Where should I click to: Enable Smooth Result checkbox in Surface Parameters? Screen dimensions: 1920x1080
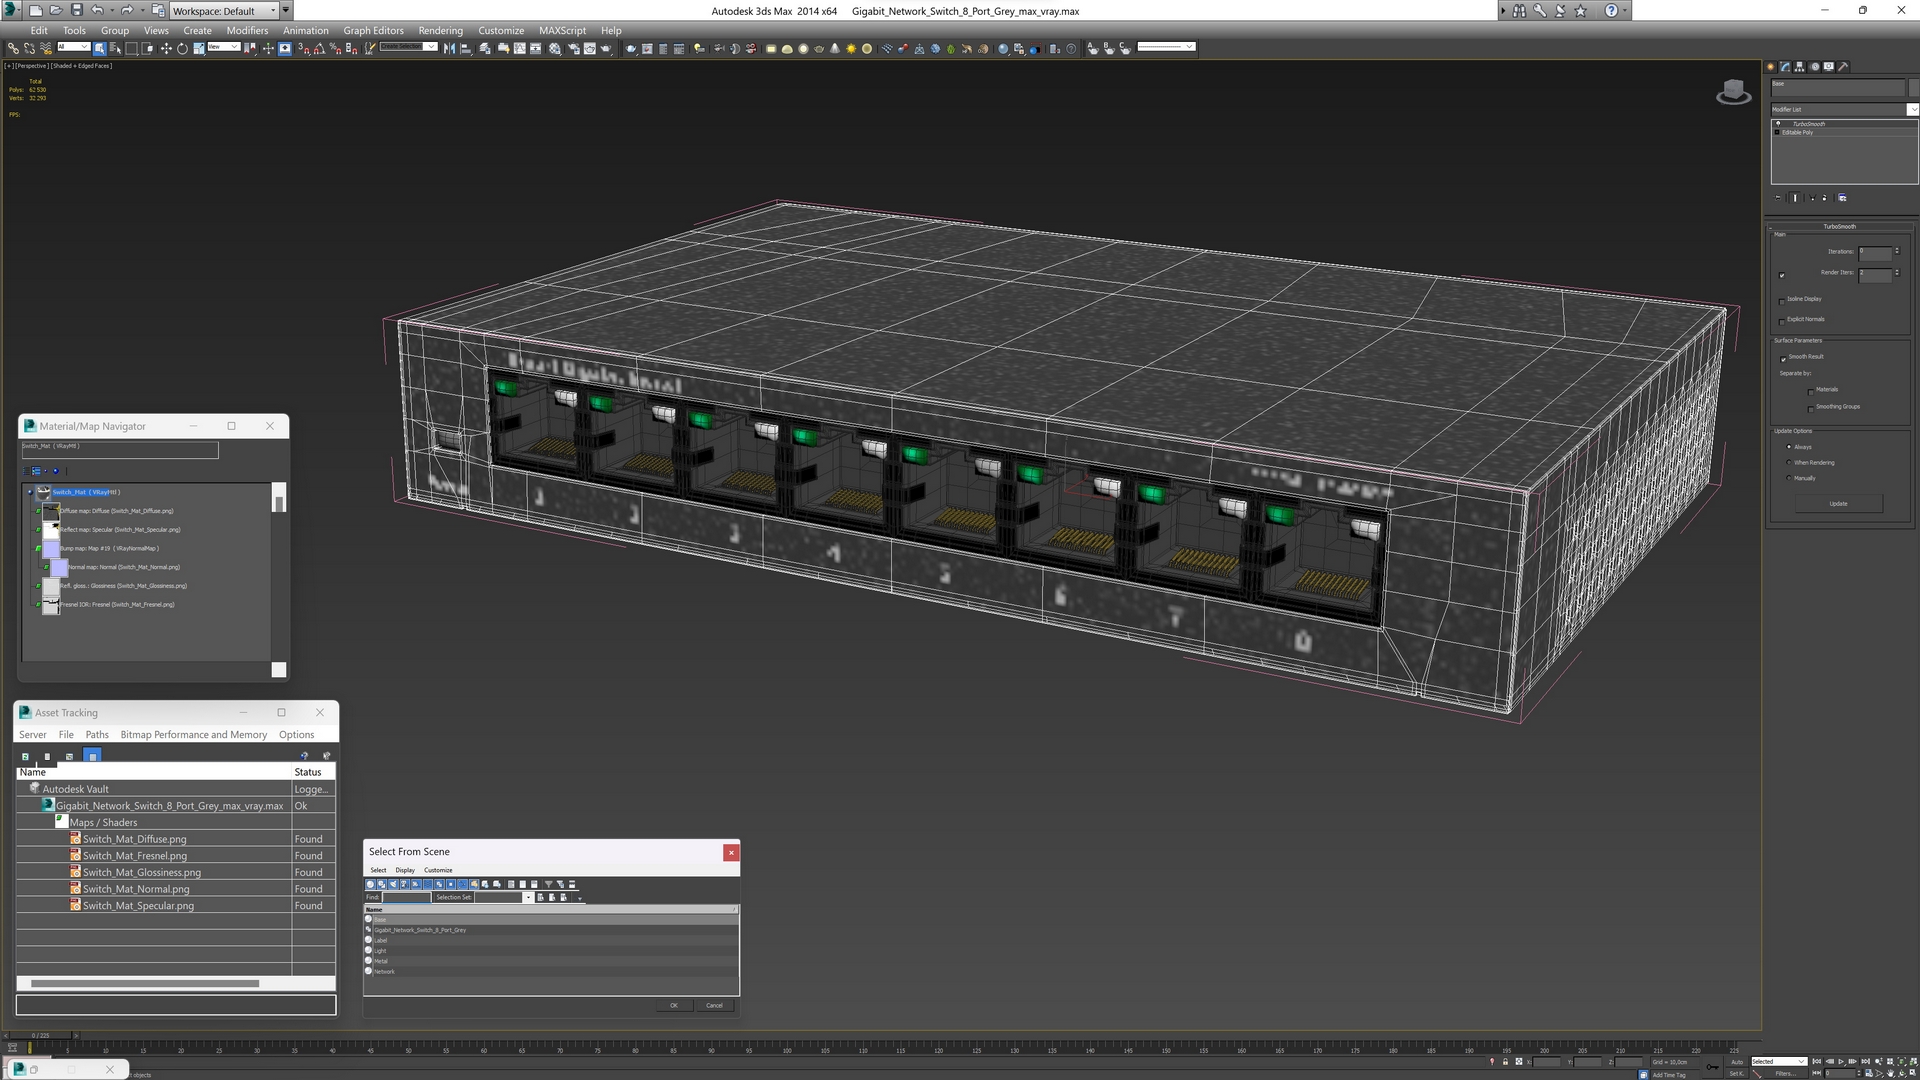tap(1783, 357)
